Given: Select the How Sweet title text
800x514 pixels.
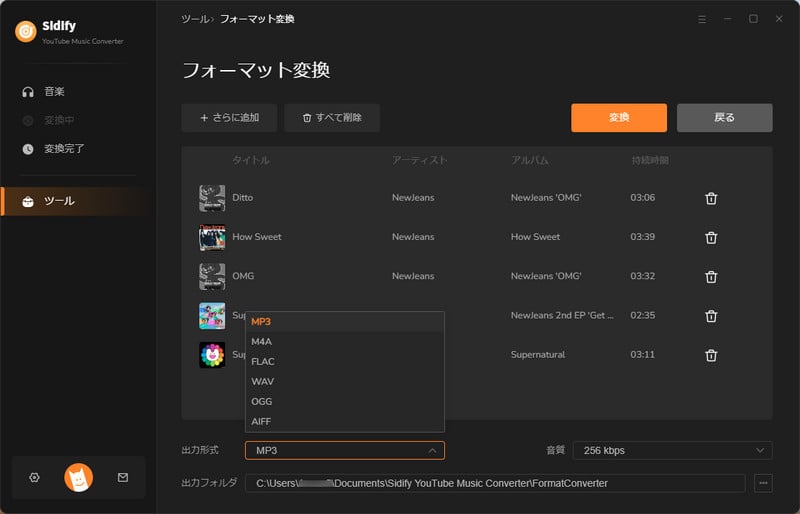Looking at the screenshot, I should tap(257, 237).
